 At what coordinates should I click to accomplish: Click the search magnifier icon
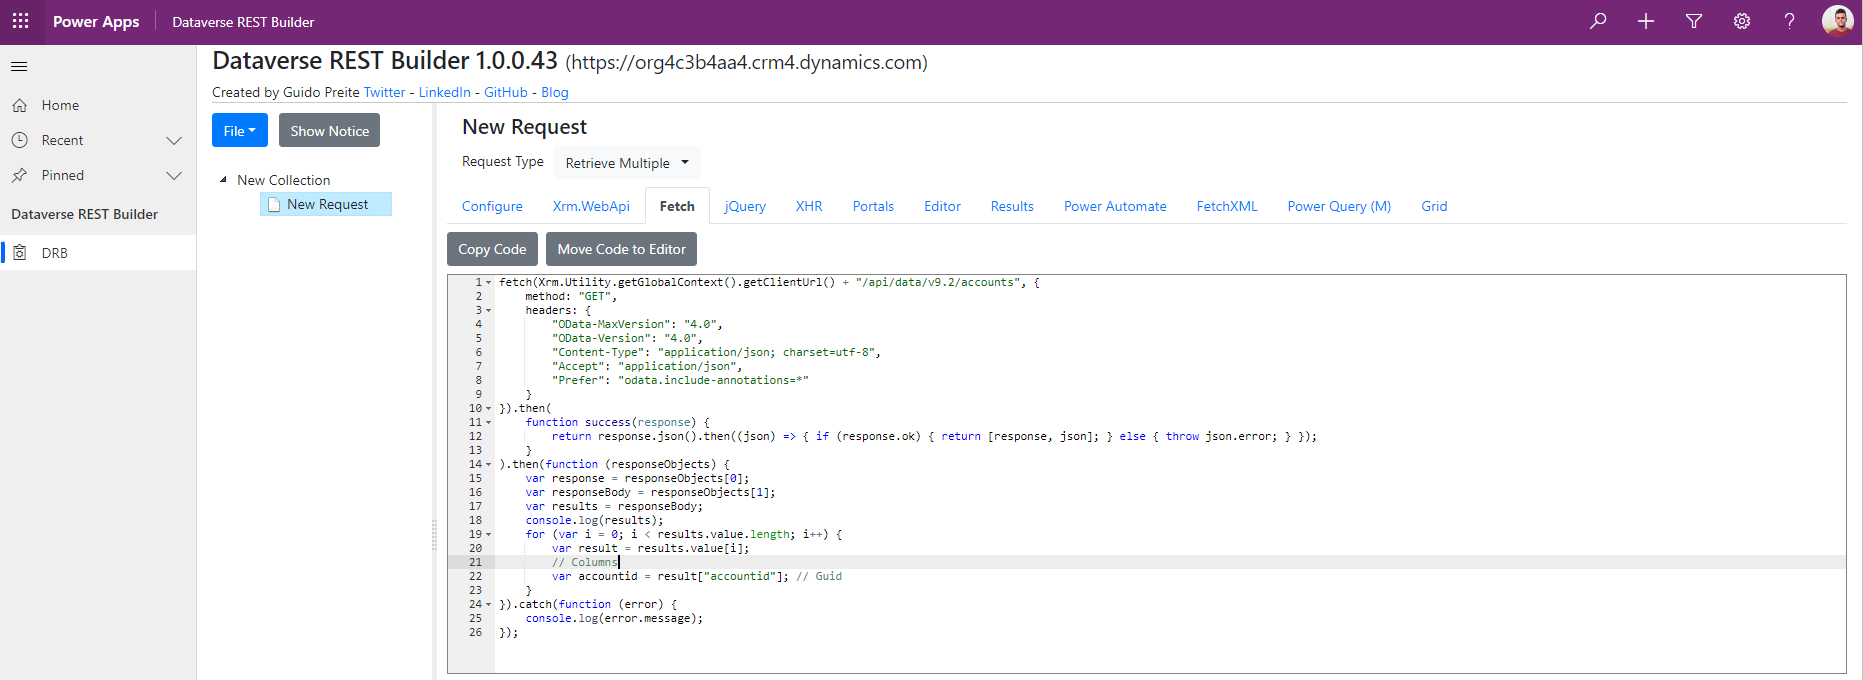[x=1598, y=21]
